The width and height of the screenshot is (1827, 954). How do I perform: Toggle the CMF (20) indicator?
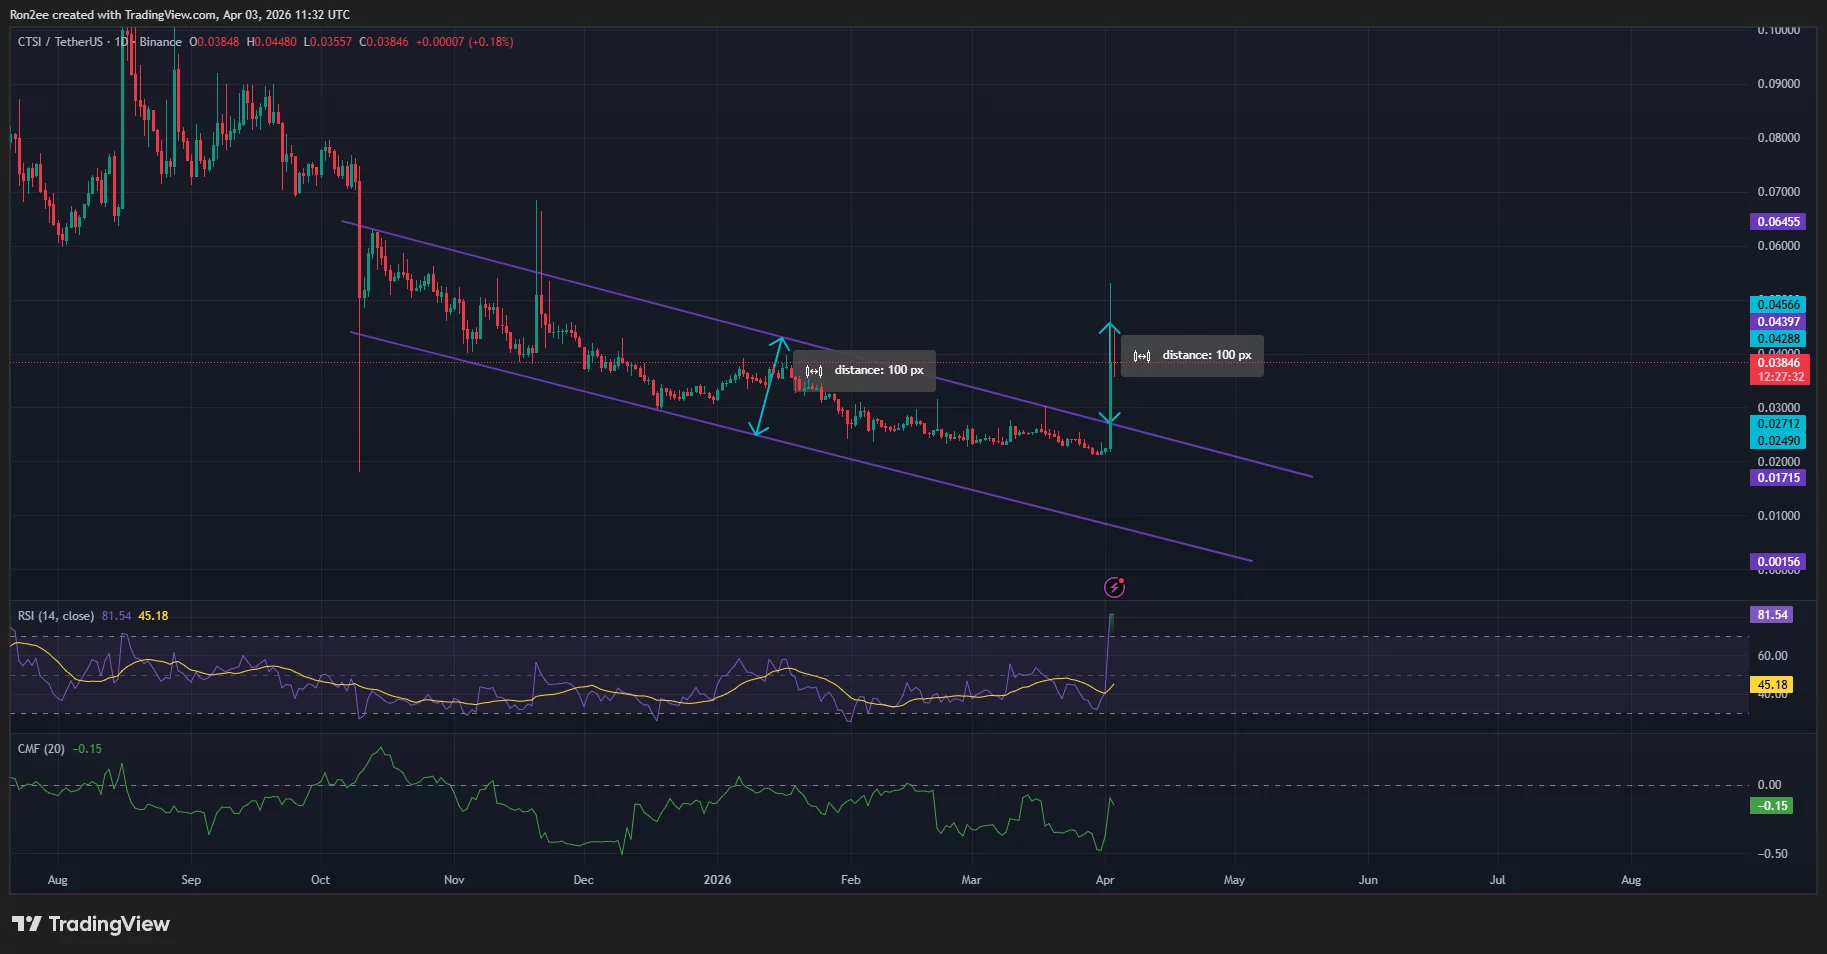pos(40,748)
